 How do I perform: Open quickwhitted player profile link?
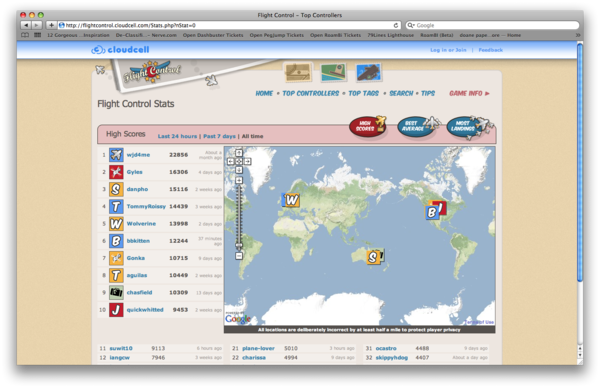(x=145, y=310)
